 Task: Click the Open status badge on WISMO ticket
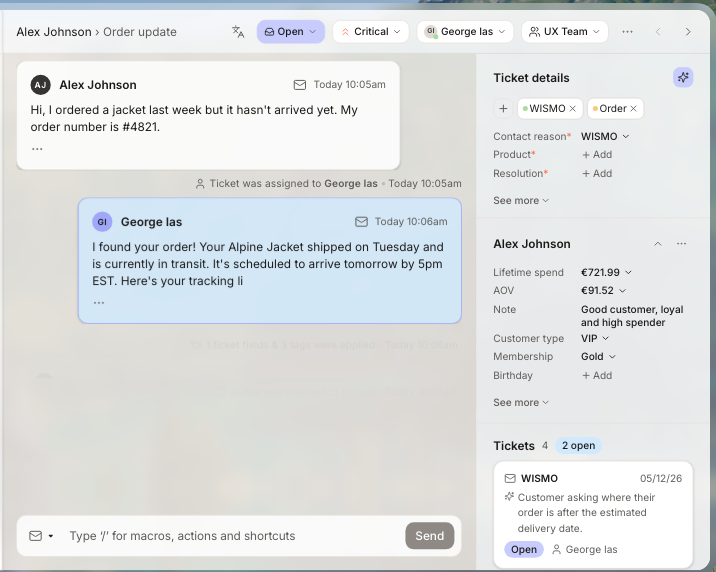pos(524,549)
